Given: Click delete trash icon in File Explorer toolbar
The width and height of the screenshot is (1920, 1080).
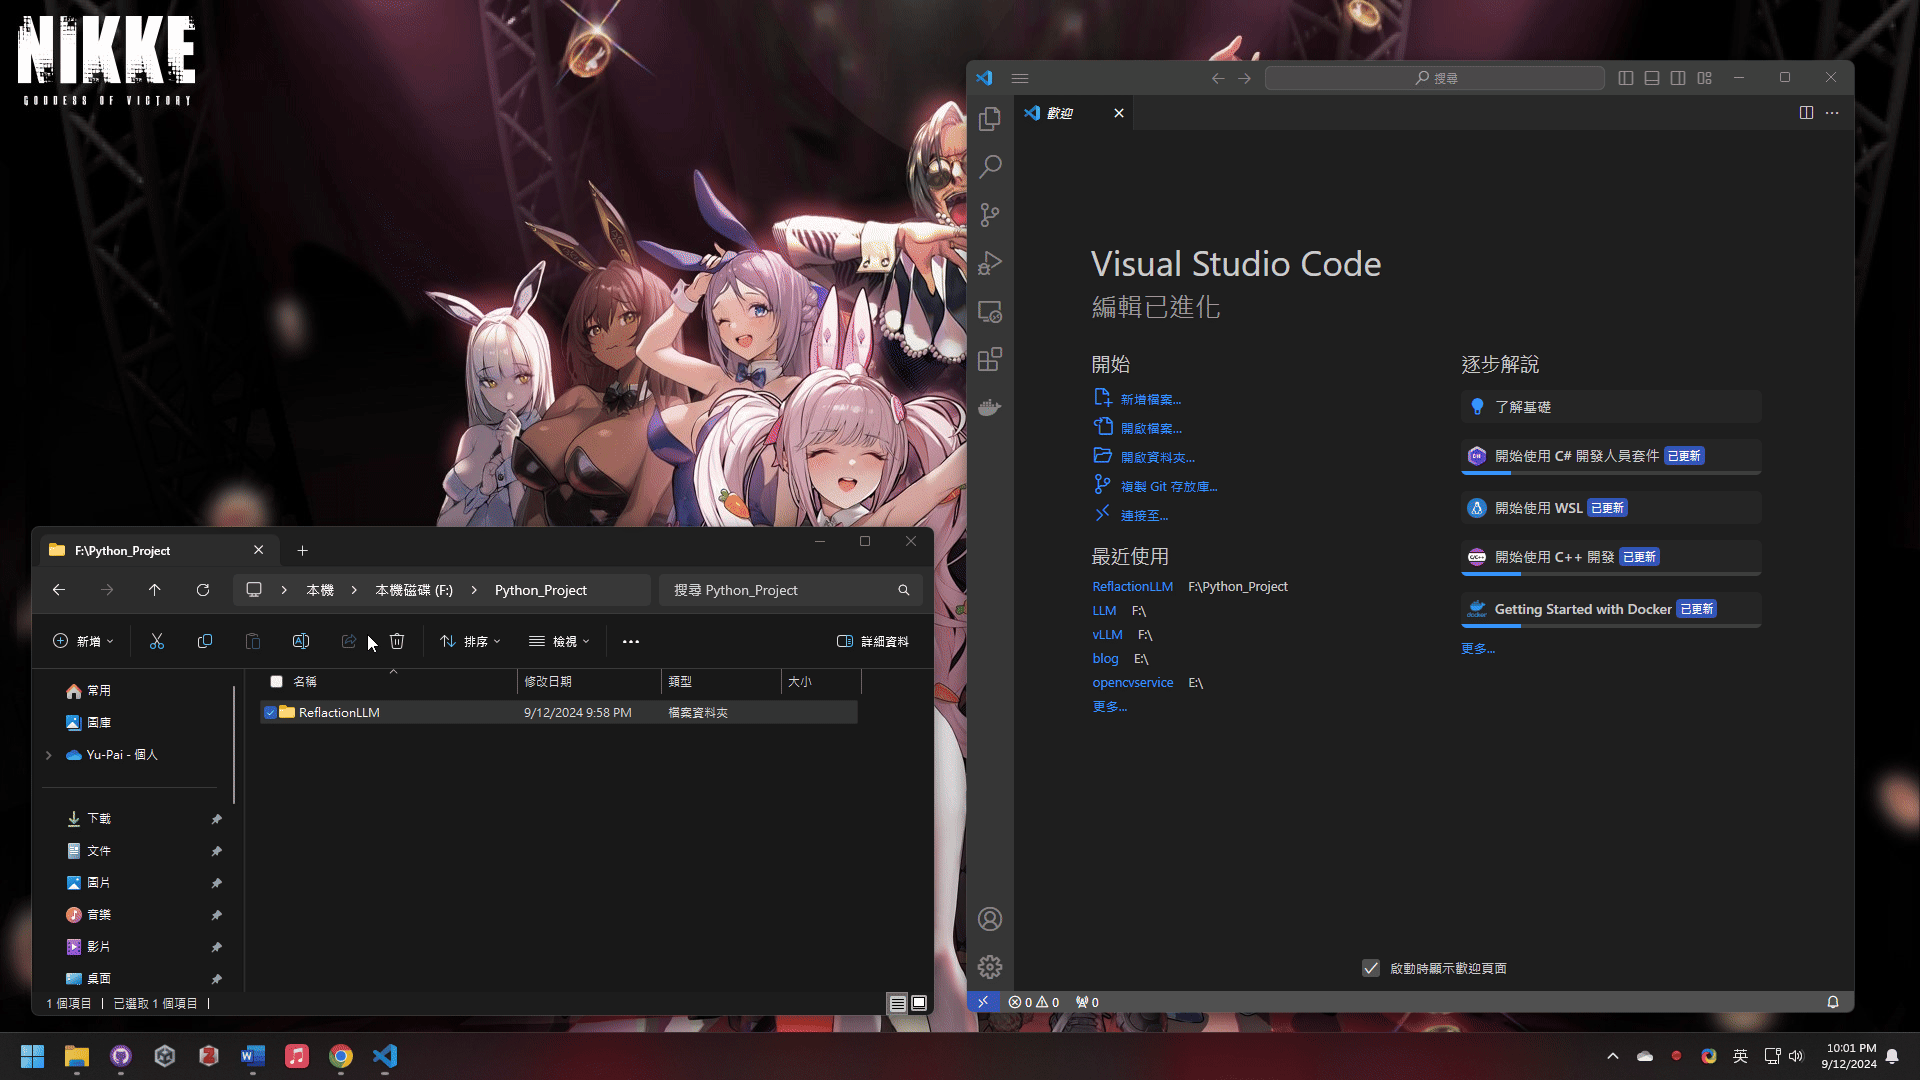Looking at the screenshot, I should coord(397,641).
